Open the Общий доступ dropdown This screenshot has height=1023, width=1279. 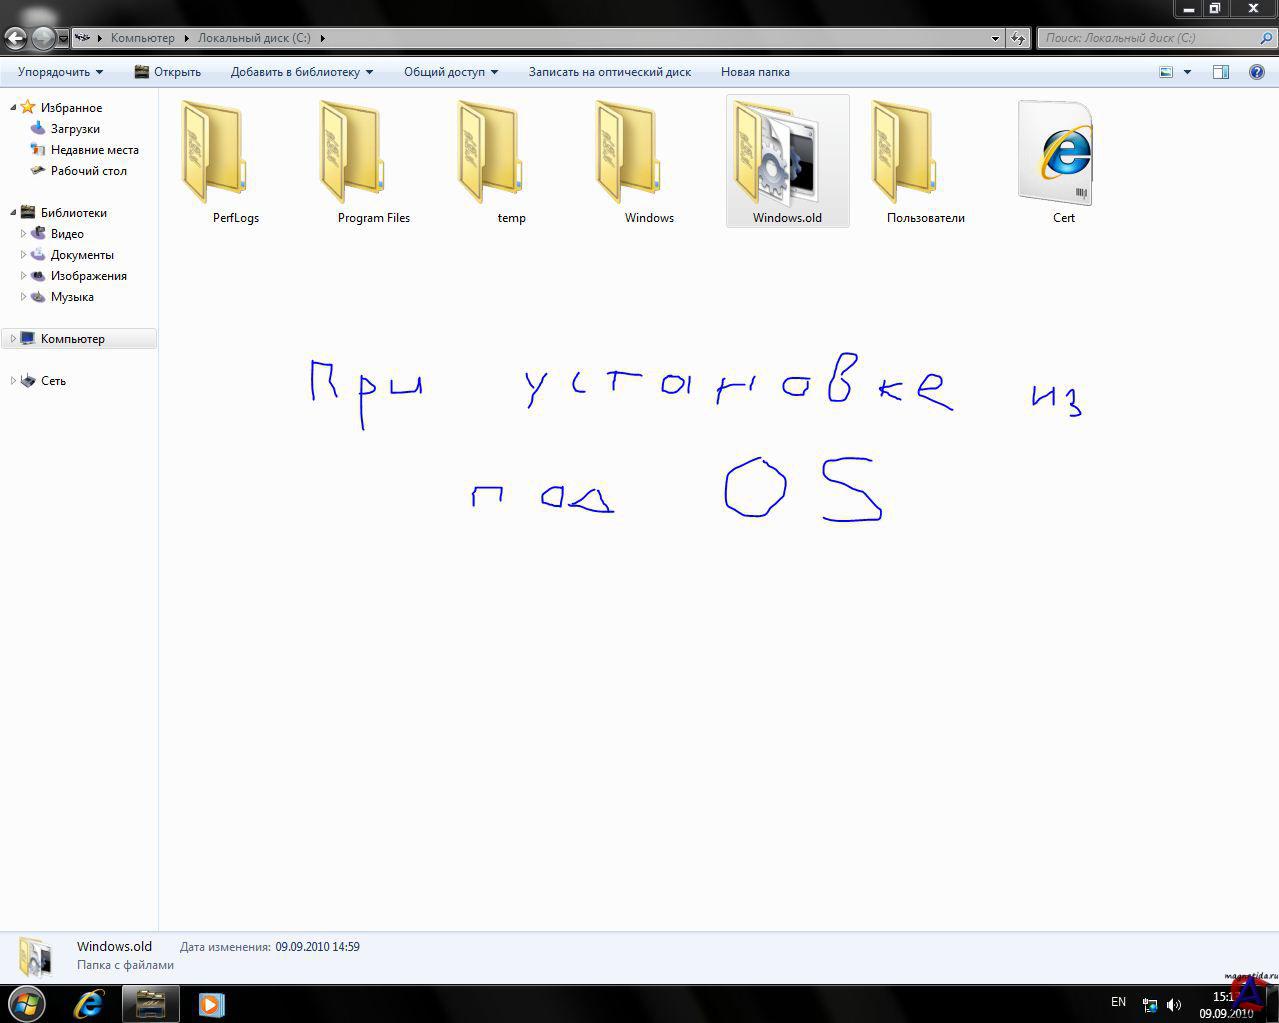point(450,72)
